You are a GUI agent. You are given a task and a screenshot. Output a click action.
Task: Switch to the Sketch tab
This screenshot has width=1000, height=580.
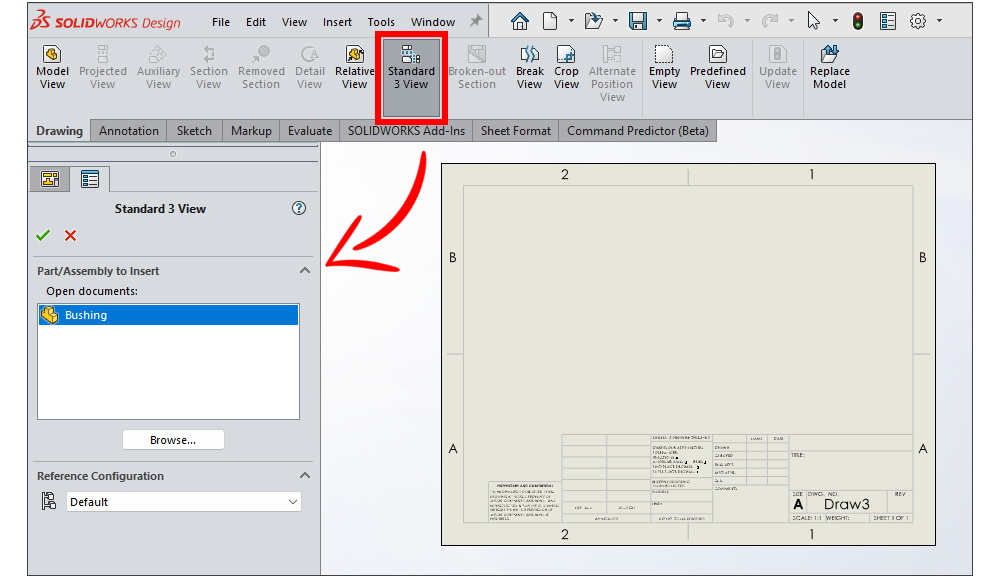click(194, 131)
